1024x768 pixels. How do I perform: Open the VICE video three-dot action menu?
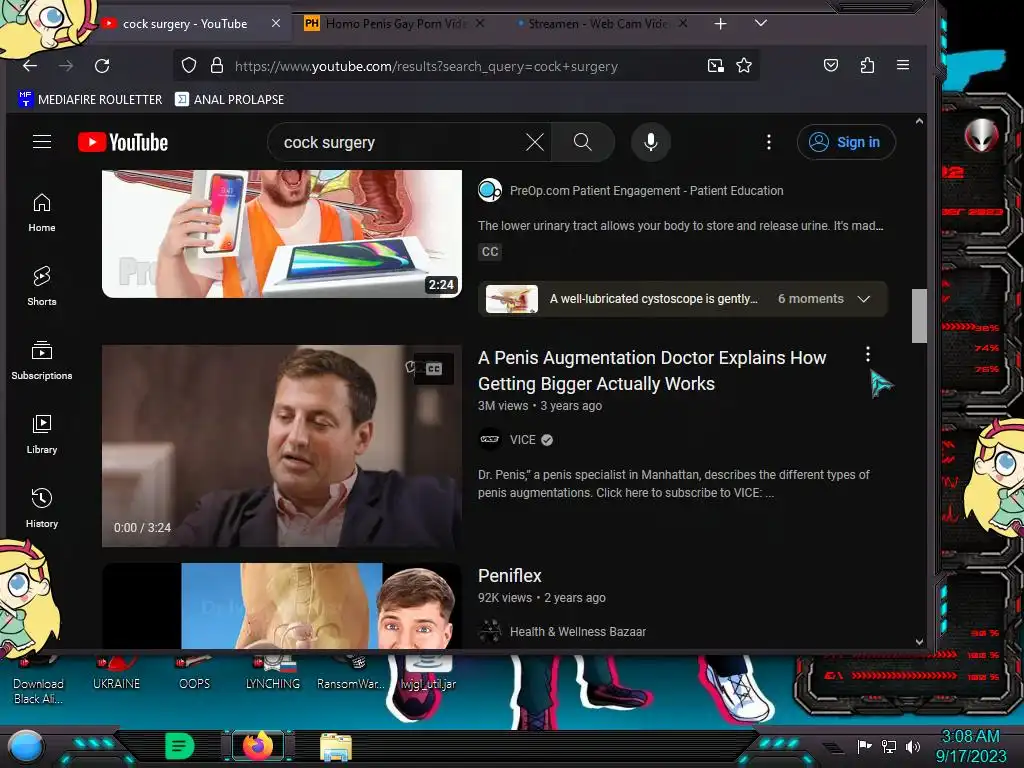[x=867, y=354]
